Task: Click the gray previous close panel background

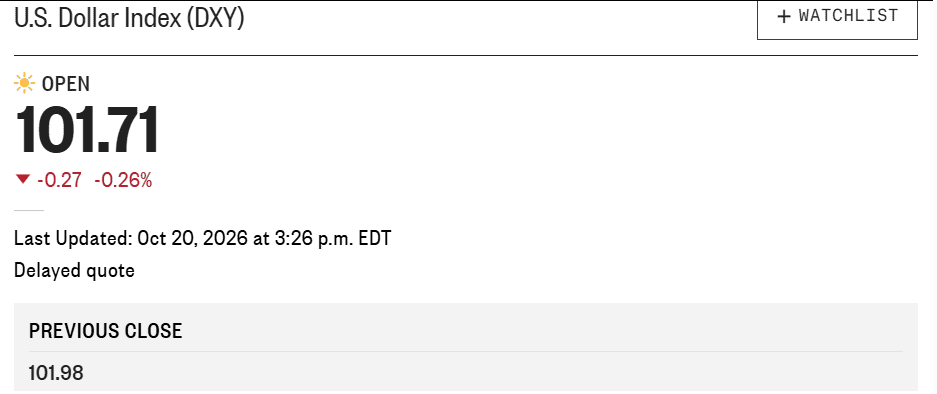Action: click(466, 347)
